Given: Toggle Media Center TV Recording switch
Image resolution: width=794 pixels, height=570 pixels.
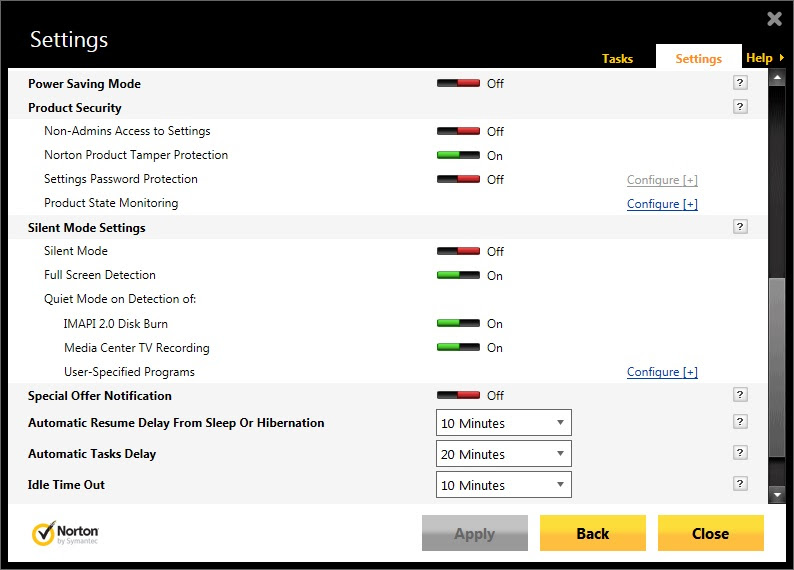Looking at the screenshot, I should pyautogui.click(x=458, y=347).
